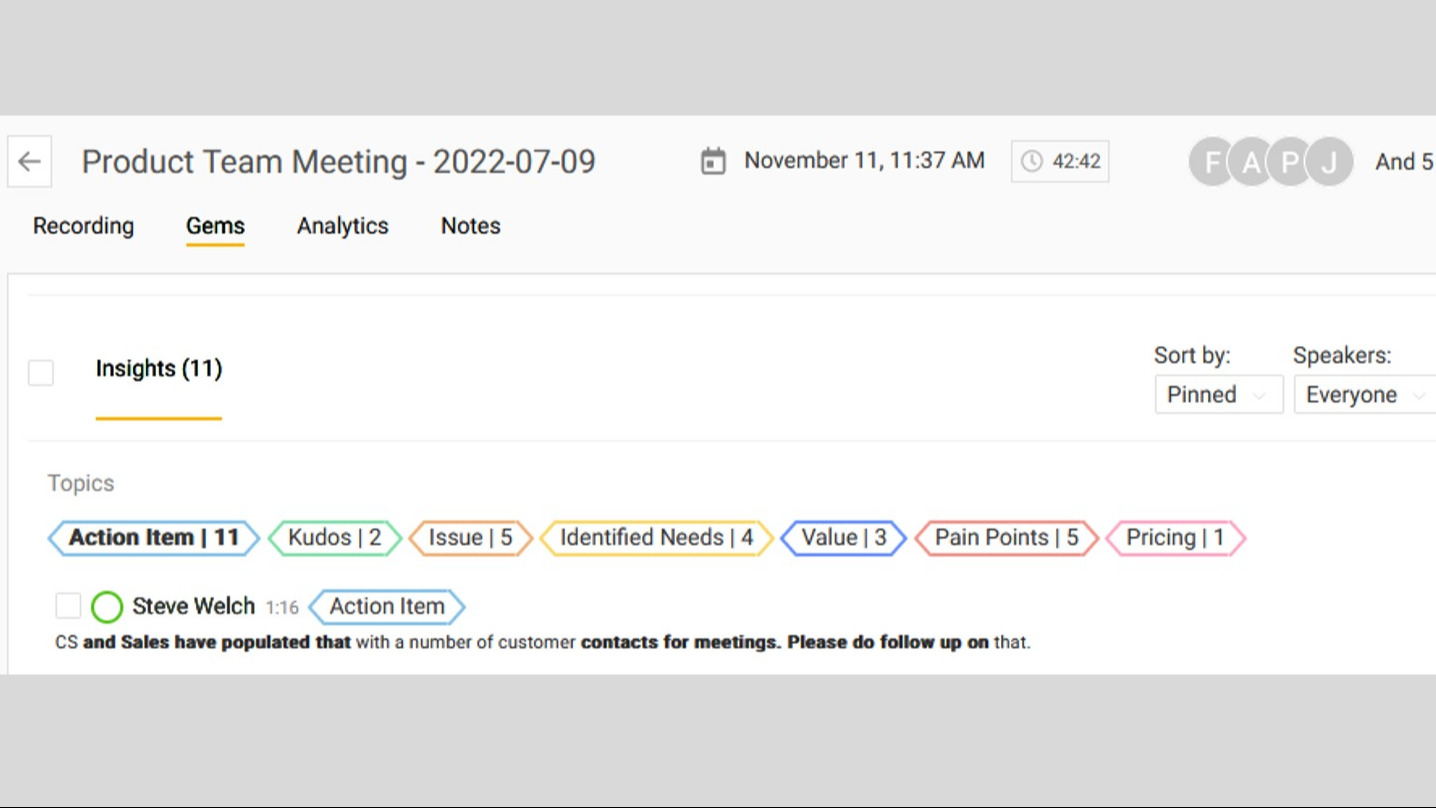The height and width of the screenshot is (808, 1436).
Task: Jump to timestamp 1:16
Action: (x=282, y=607)
